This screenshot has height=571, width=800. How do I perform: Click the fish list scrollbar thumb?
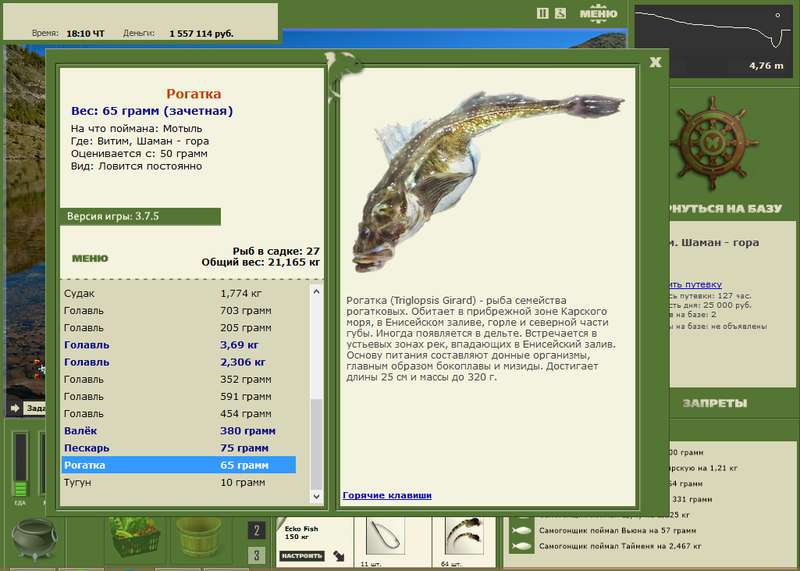(x=316, y=444)
